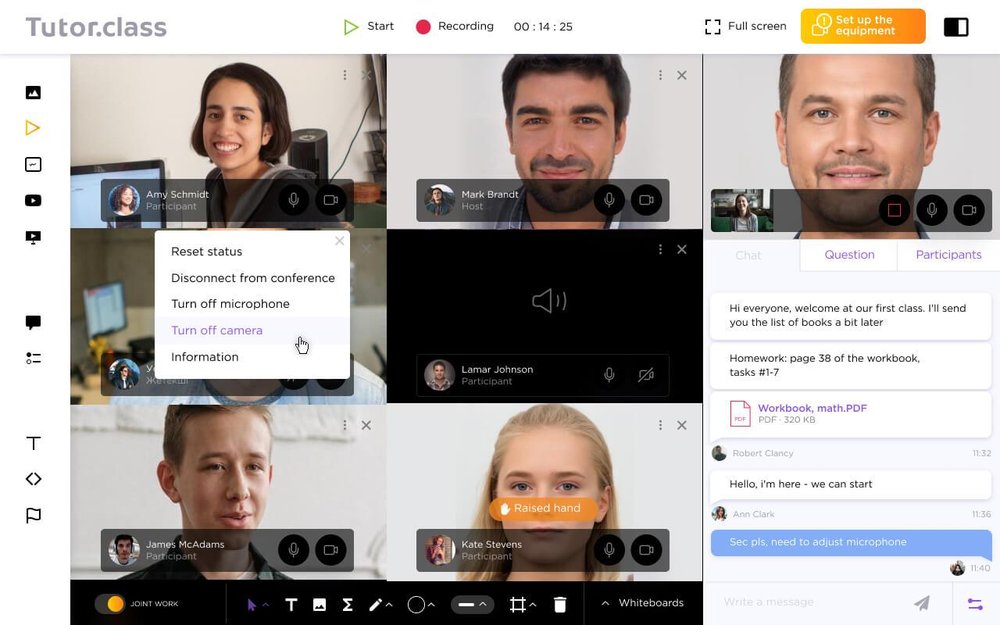Toggle your own microphone in self view
Viewport: 1000px width, 625px height.
pyautogui.click(x=932, y=210)
